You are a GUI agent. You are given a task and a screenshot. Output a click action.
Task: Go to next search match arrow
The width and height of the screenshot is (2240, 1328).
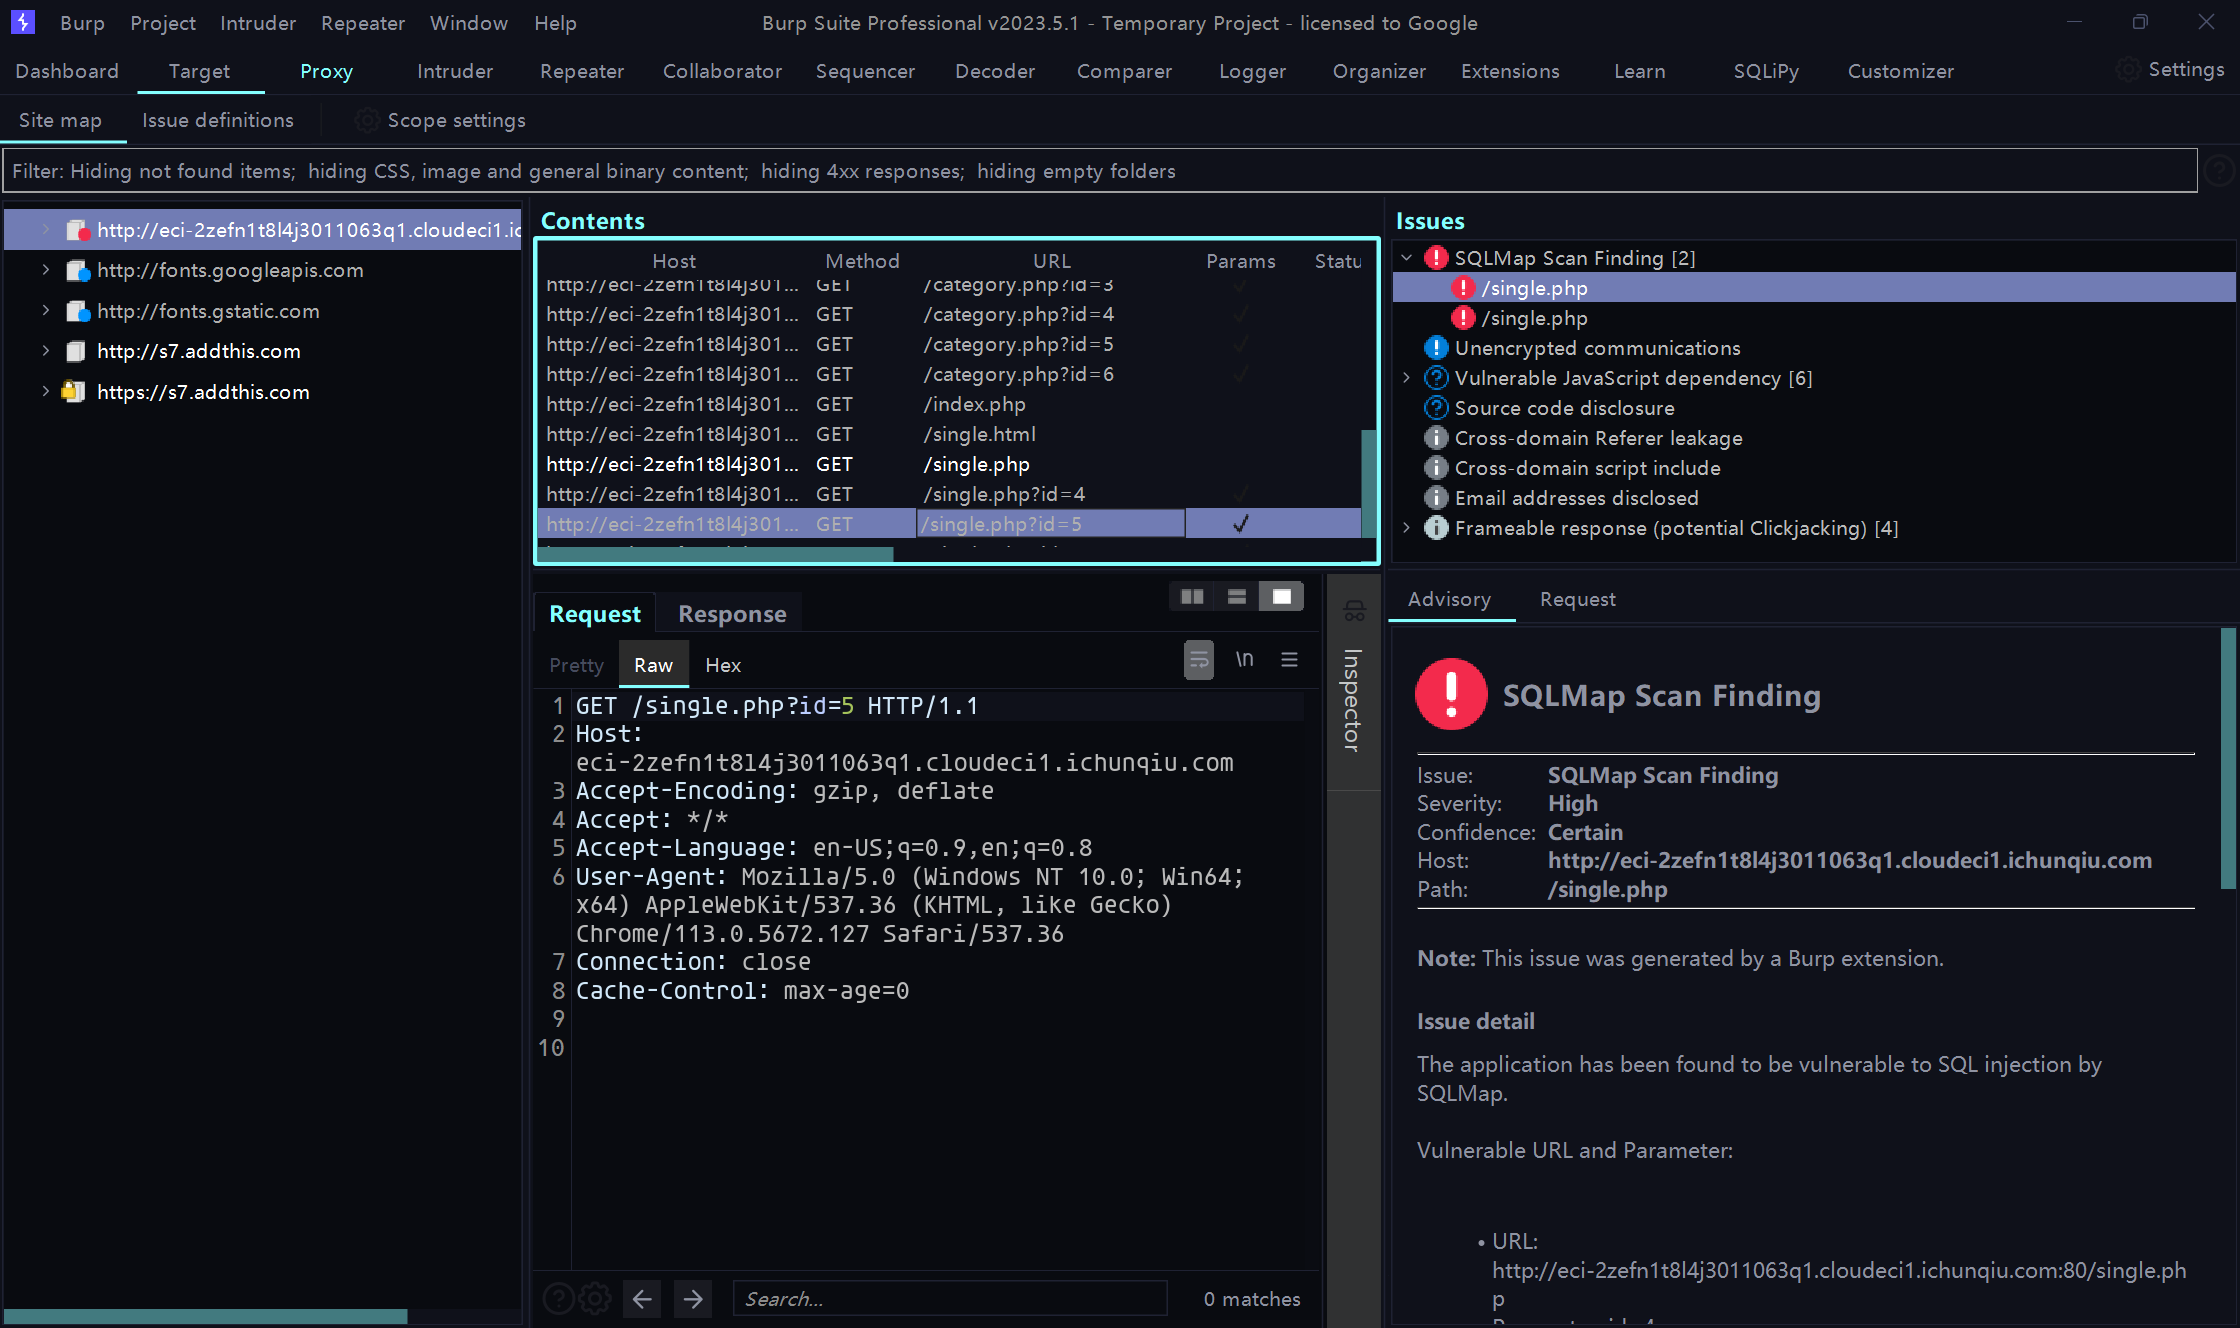[693, 1299]
